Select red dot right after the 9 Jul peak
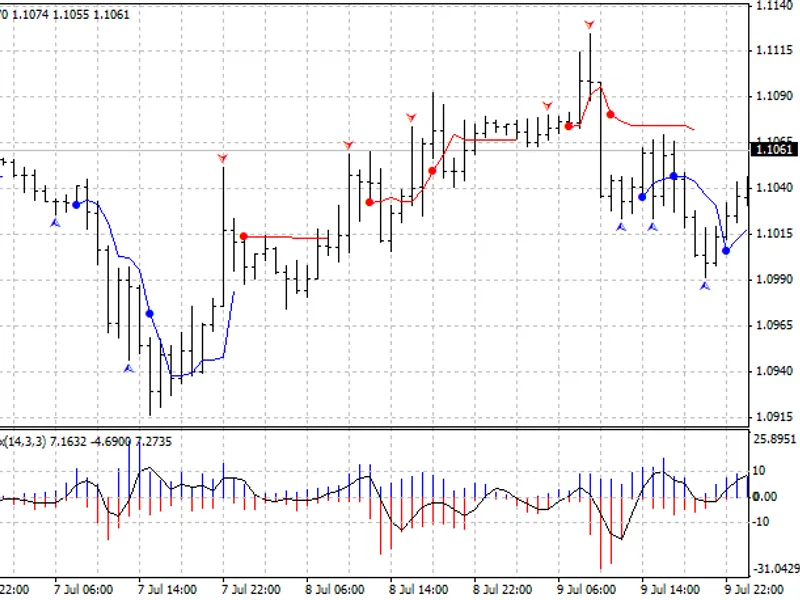The width and height of the screenshot is (800, 600). (611, 115)
